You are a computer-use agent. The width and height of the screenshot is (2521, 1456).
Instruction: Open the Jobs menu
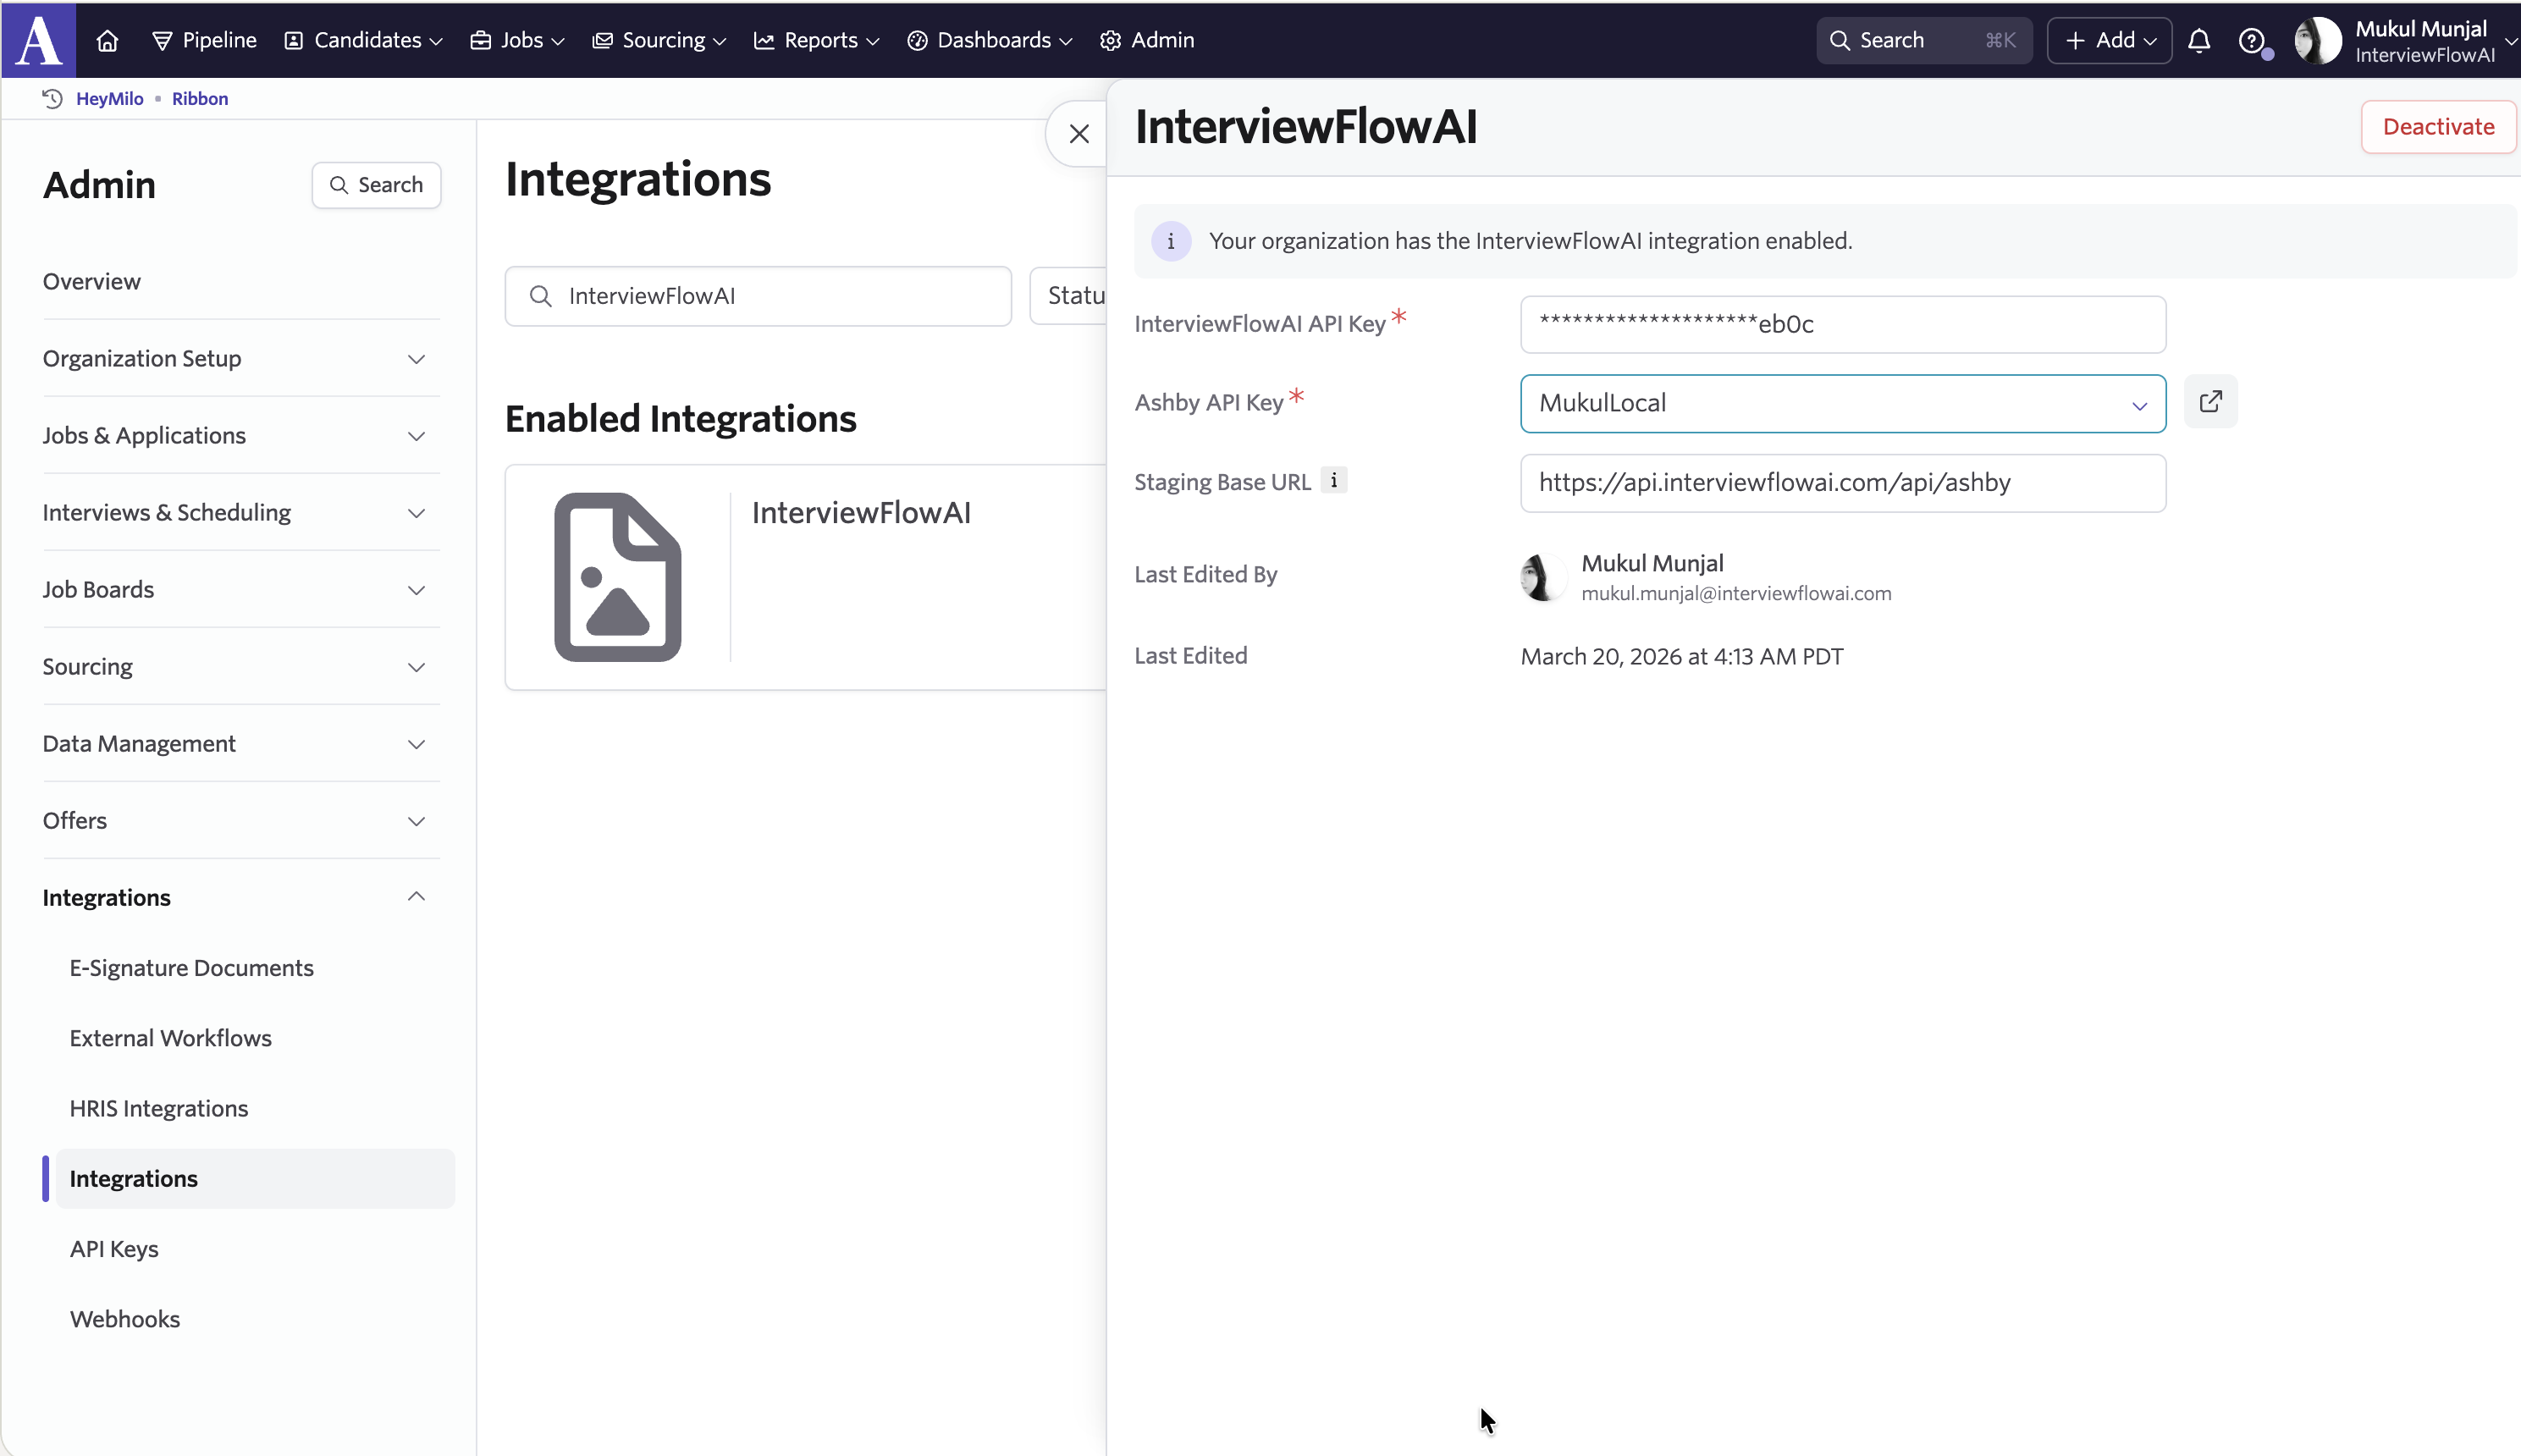tap(518, 40)
